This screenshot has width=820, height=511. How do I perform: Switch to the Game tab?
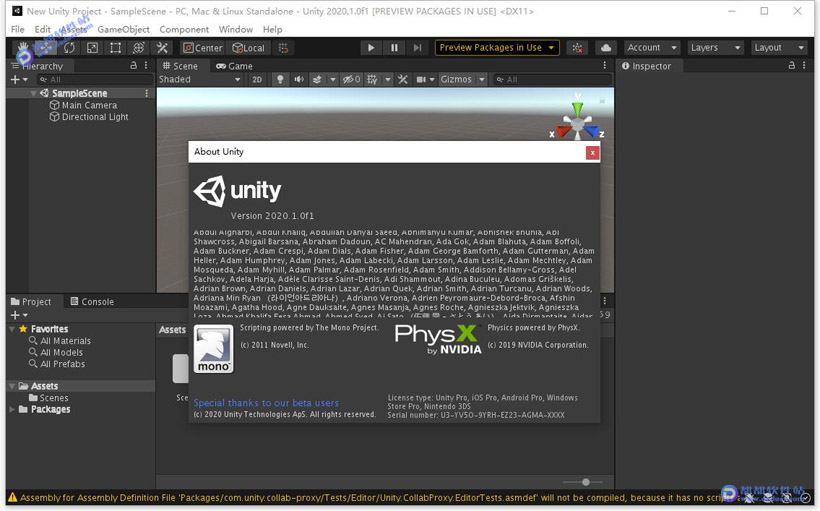[234, 66]
